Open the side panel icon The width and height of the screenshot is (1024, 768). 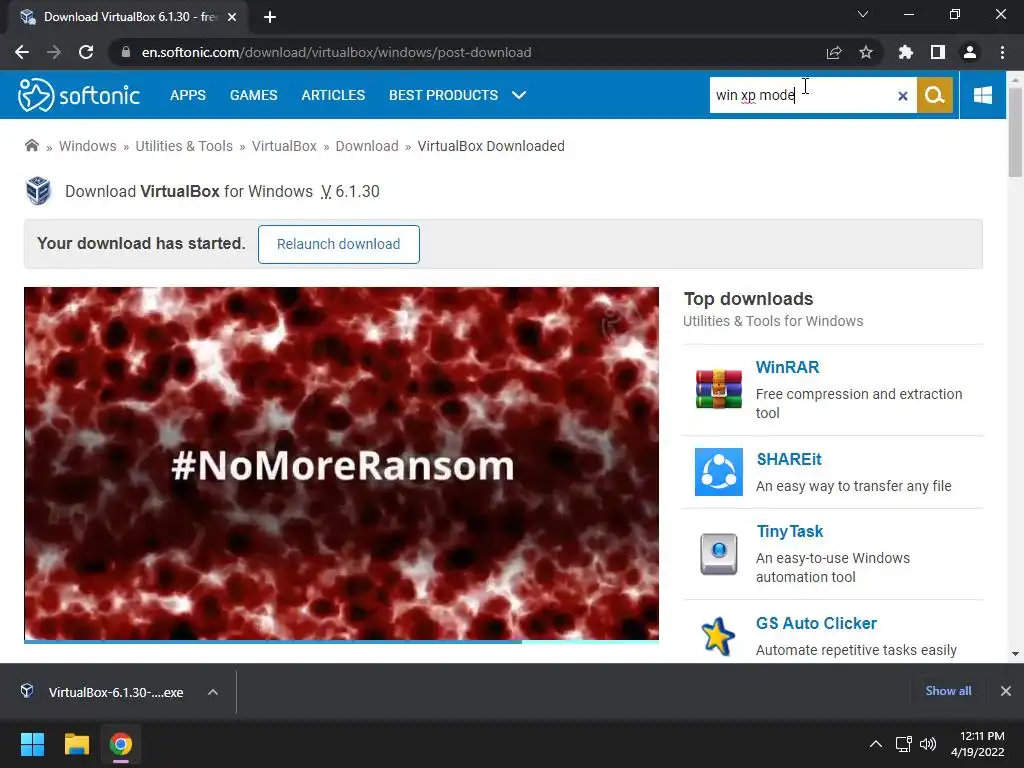point(938,52)
